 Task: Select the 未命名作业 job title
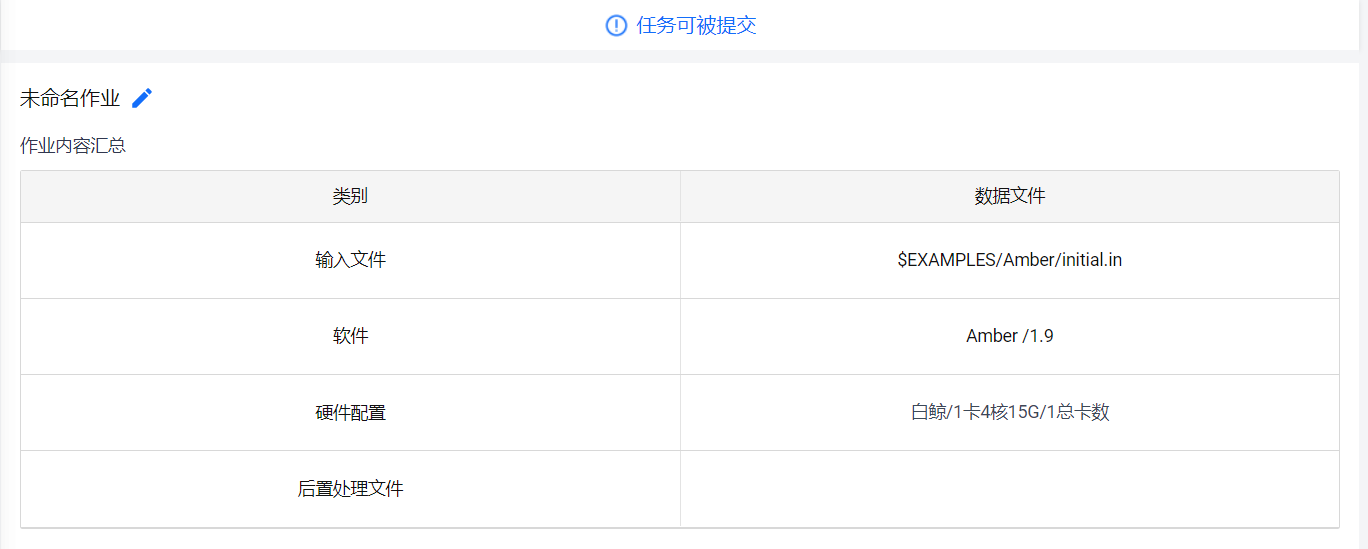pos(70,98)
